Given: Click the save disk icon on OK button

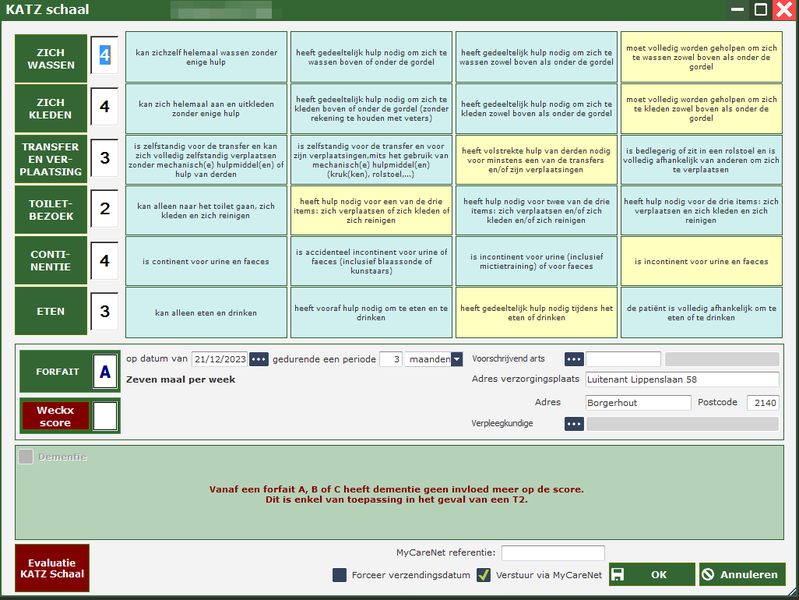Looking at the screenshot, I should 618,575.
